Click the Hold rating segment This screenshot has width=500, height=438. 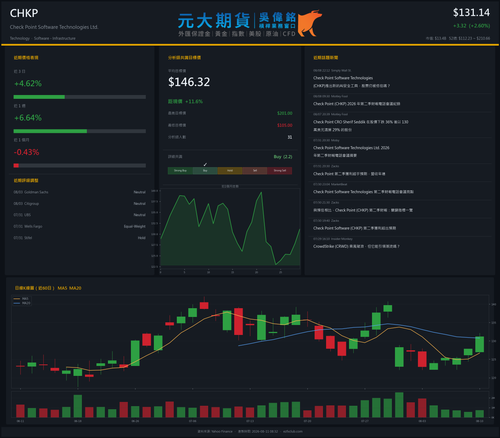click(x=230, y=171)
